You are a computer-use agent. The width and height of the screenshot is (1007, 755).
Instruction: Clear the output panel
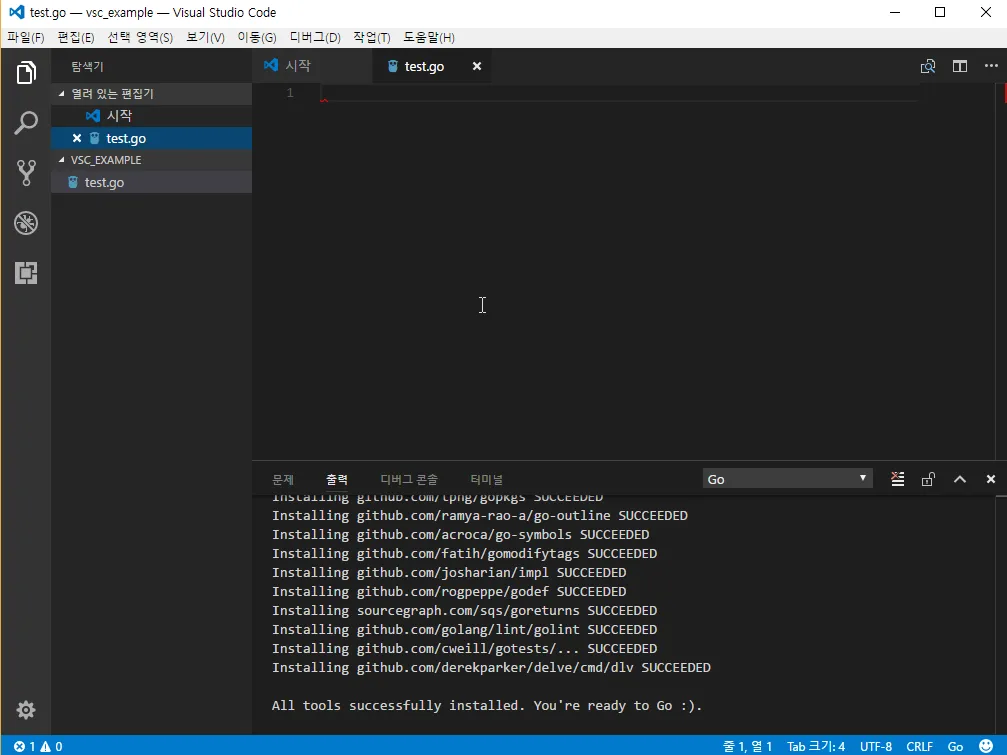[897, 479]
